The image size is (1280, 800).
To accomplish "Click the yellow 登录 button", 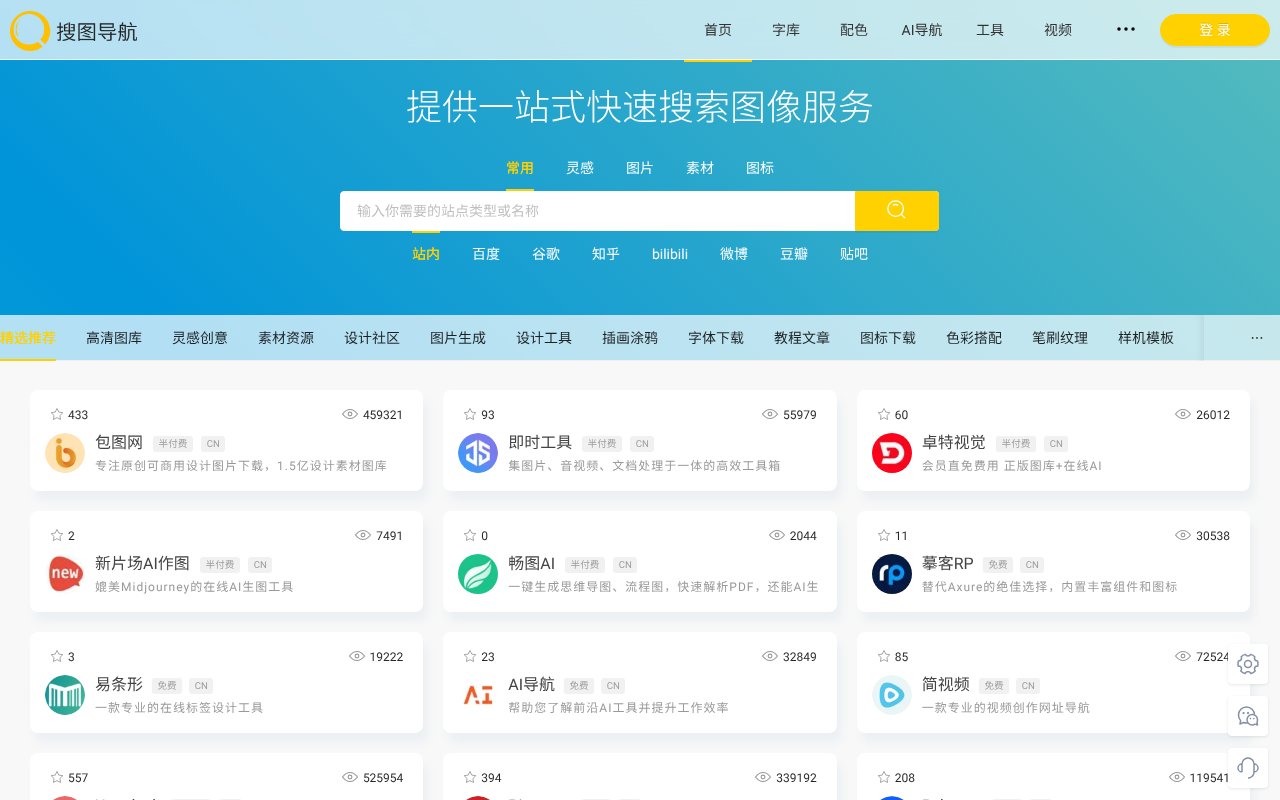I will [1214, 30].
